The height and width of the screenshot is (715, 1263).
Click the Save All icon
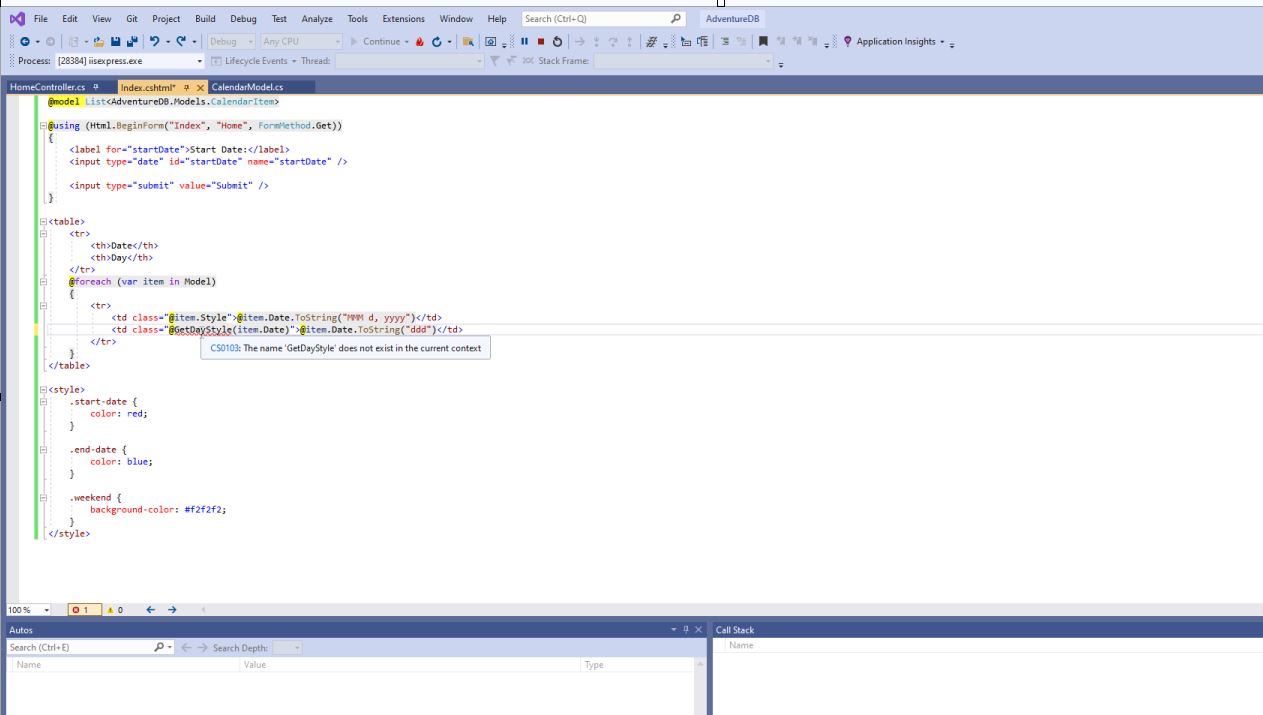coord(131,43)
